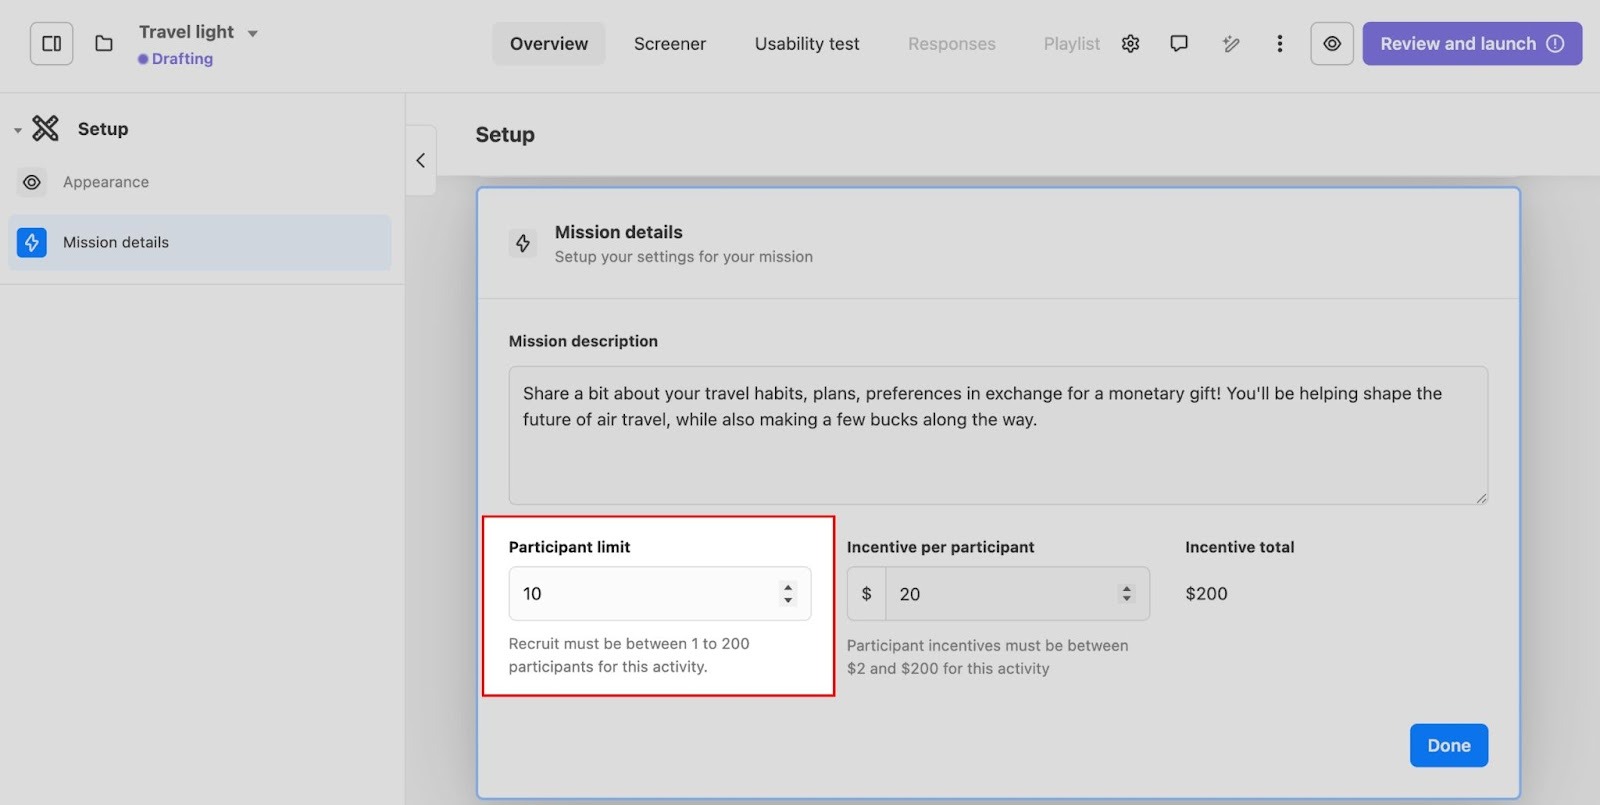This screenshot has height=805, width=1600.
Task: Collapse the Setup section triangle
Action: point(17,130)
